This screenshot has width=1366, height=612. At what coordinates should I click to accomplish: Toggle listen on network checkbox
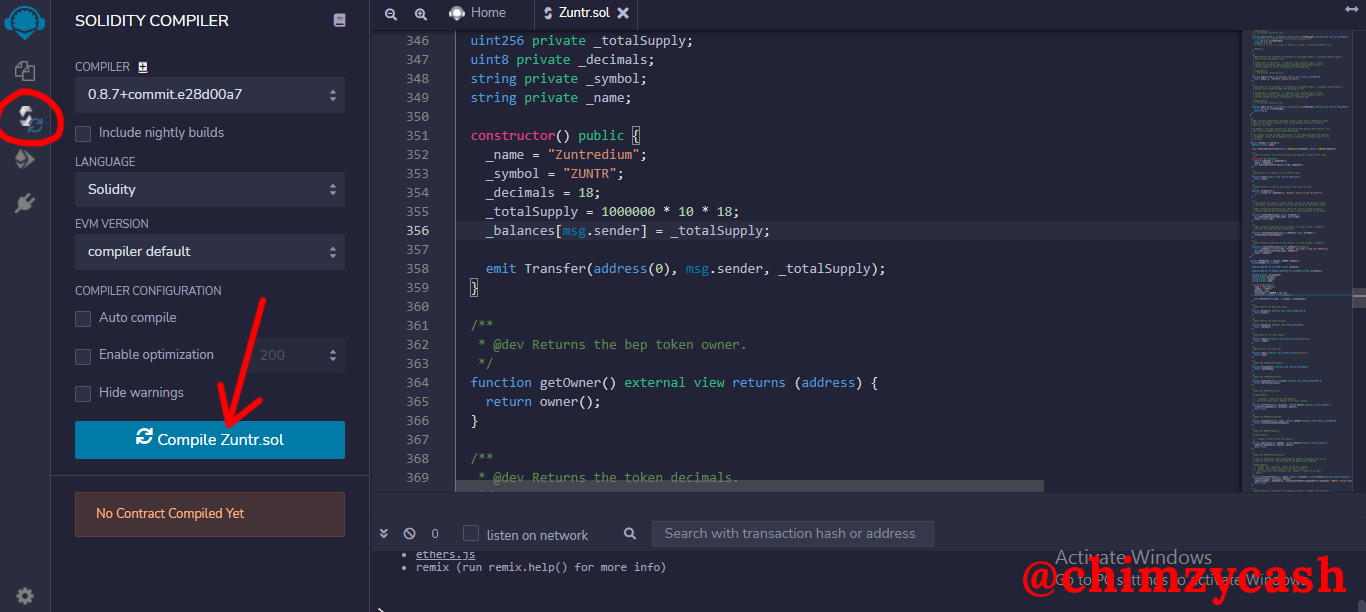471,534
